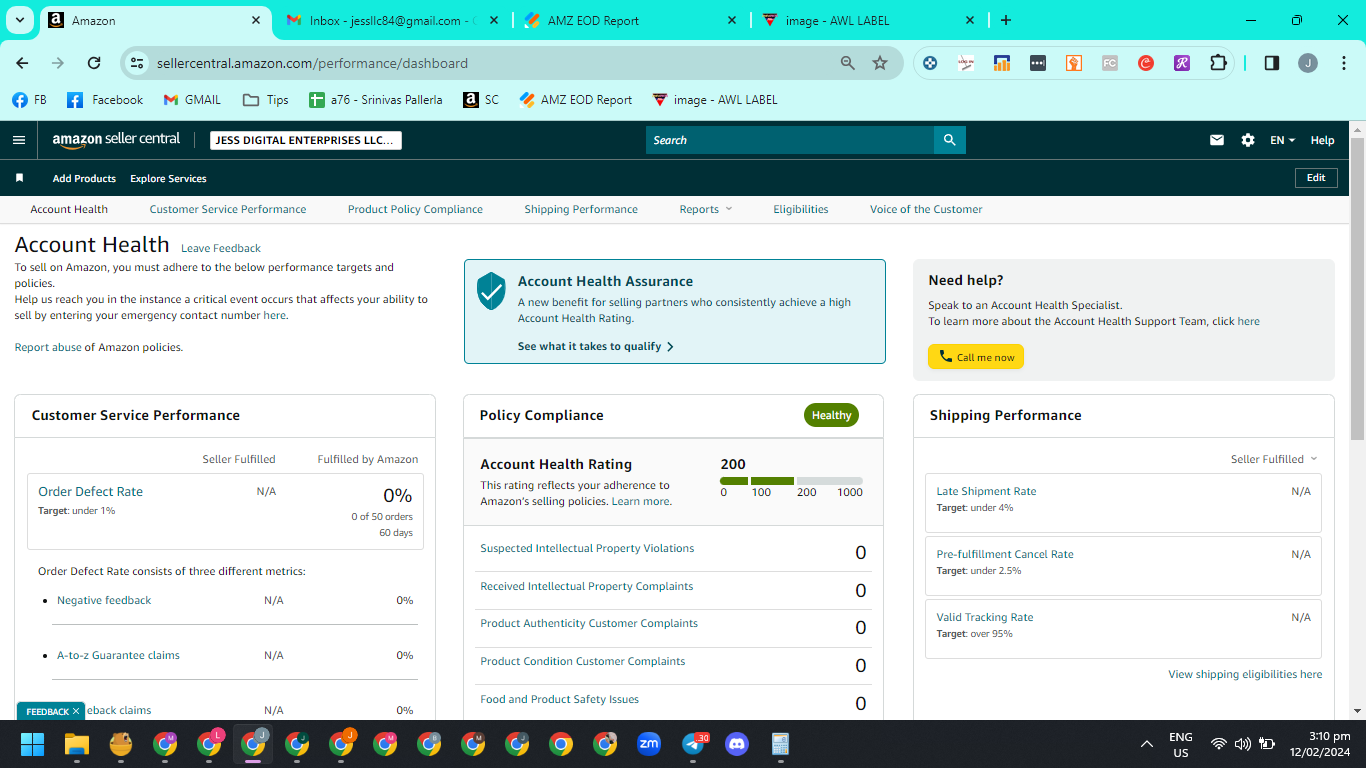Show hidden icons in the system tray
1366x768 pixels.
pyautogui.click(x=1147, y=744)
